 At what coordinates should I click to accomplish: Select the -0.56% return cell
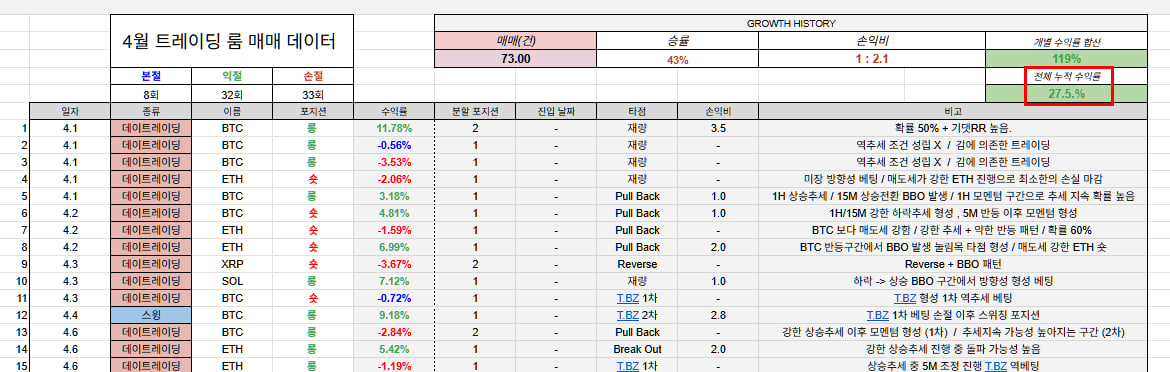(x=394, y=145)
